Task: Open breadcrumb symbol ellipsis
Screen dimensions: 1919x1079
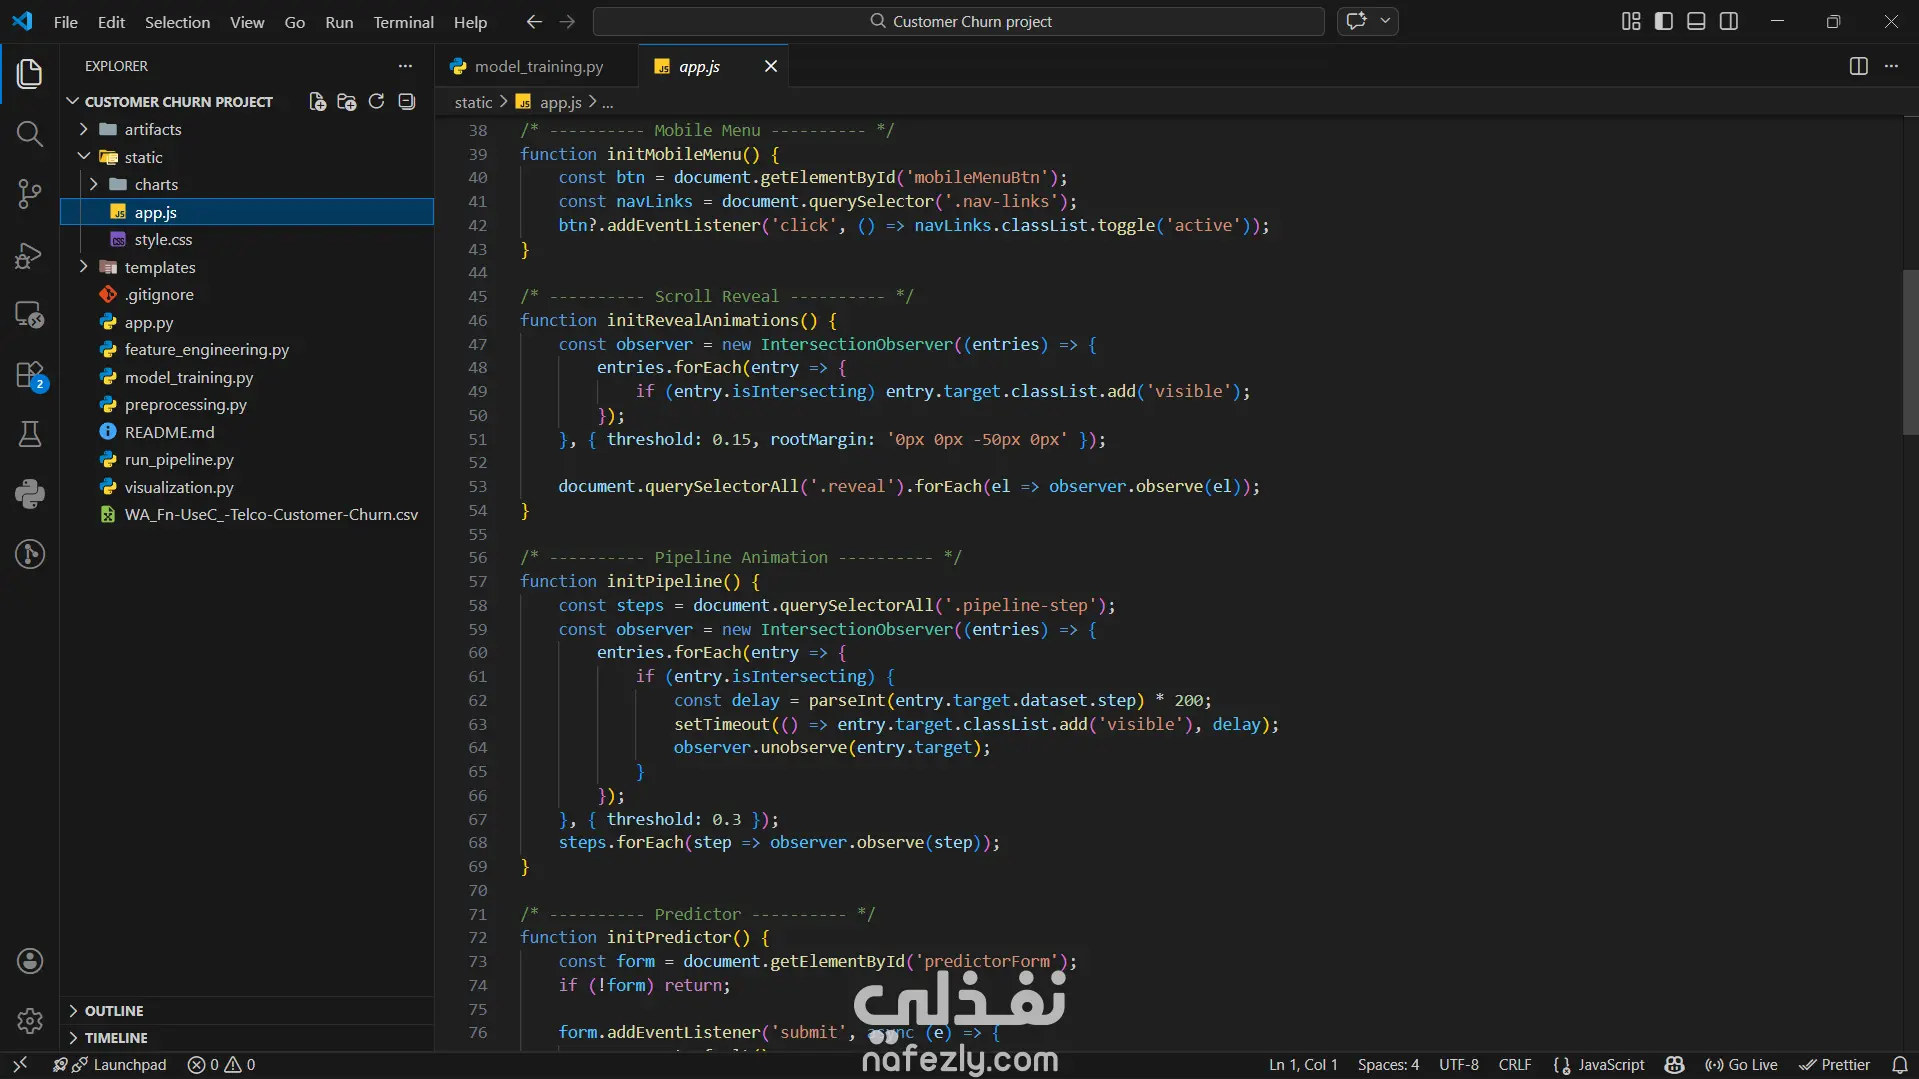Action: click(608, 103)
